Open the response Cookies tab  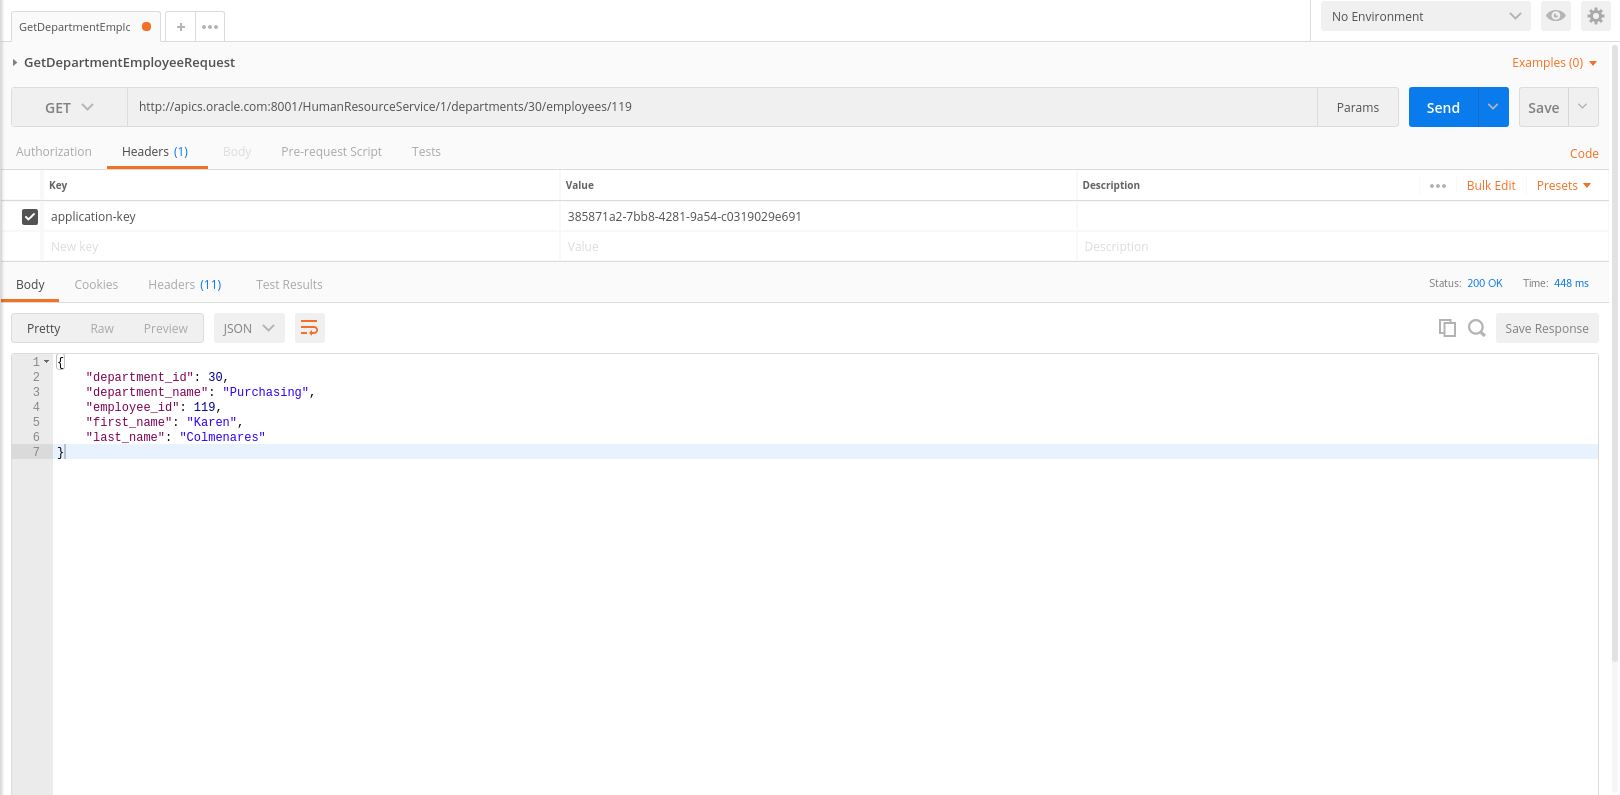(x=96, y=285)
